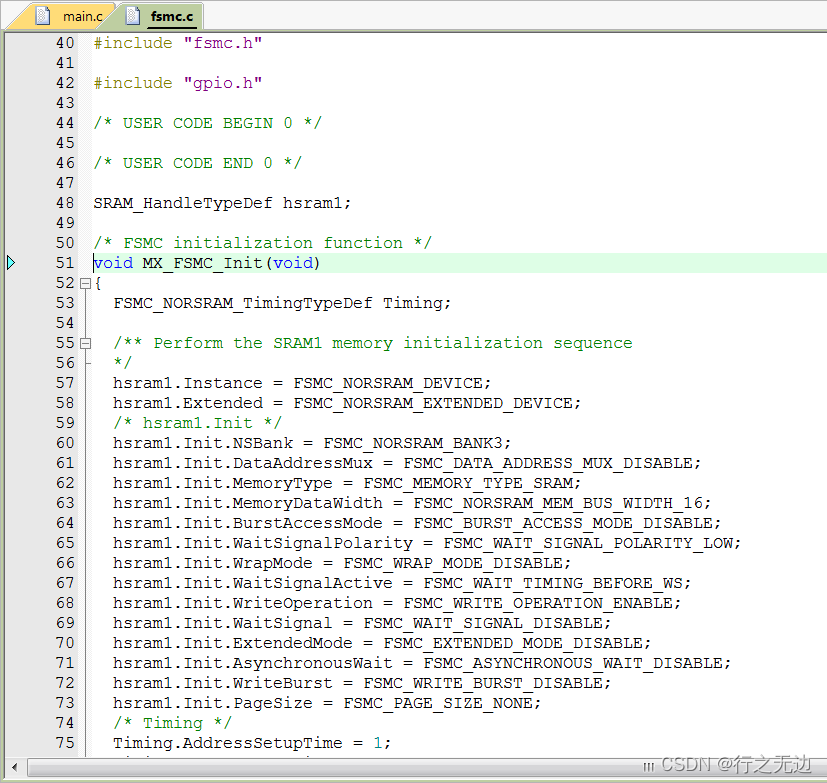The height and width of the screenshot is (783, 827).
Task: Click FSMC_PAGE_SIZE_NONE value
Action: 438,704
